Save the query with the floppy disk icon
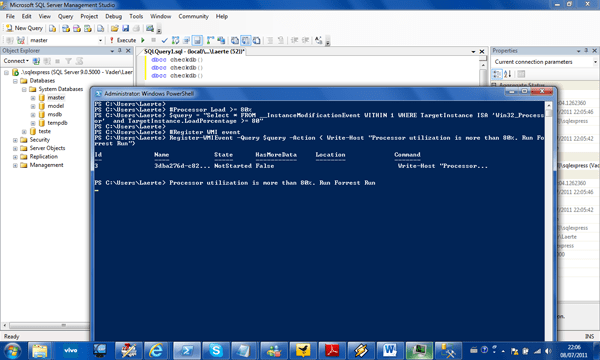The height and width of the screenshot is (360, 600). (126, 28)
